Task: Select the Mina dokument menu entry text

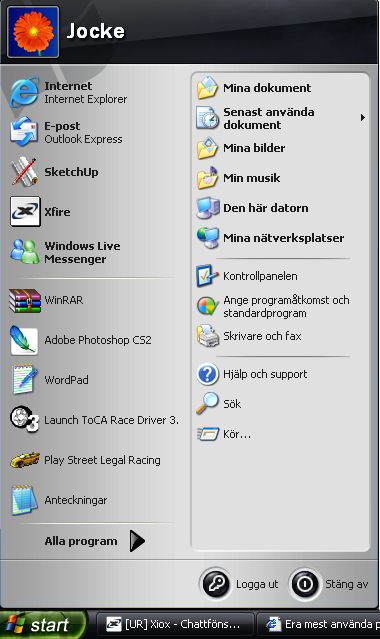Action: click(267, 88)
